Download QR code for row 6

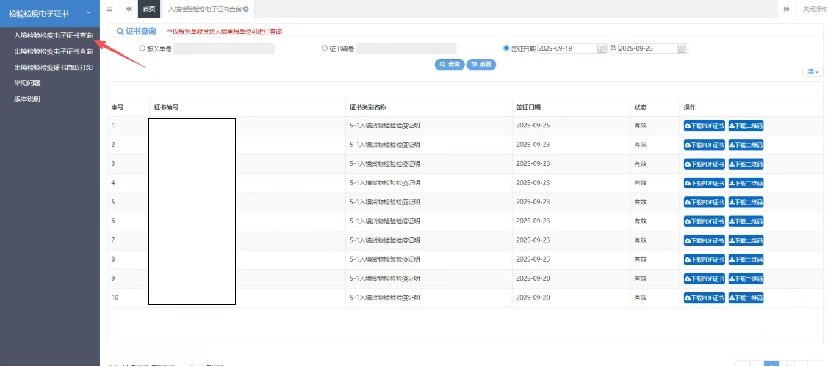[x=746, y=221]
